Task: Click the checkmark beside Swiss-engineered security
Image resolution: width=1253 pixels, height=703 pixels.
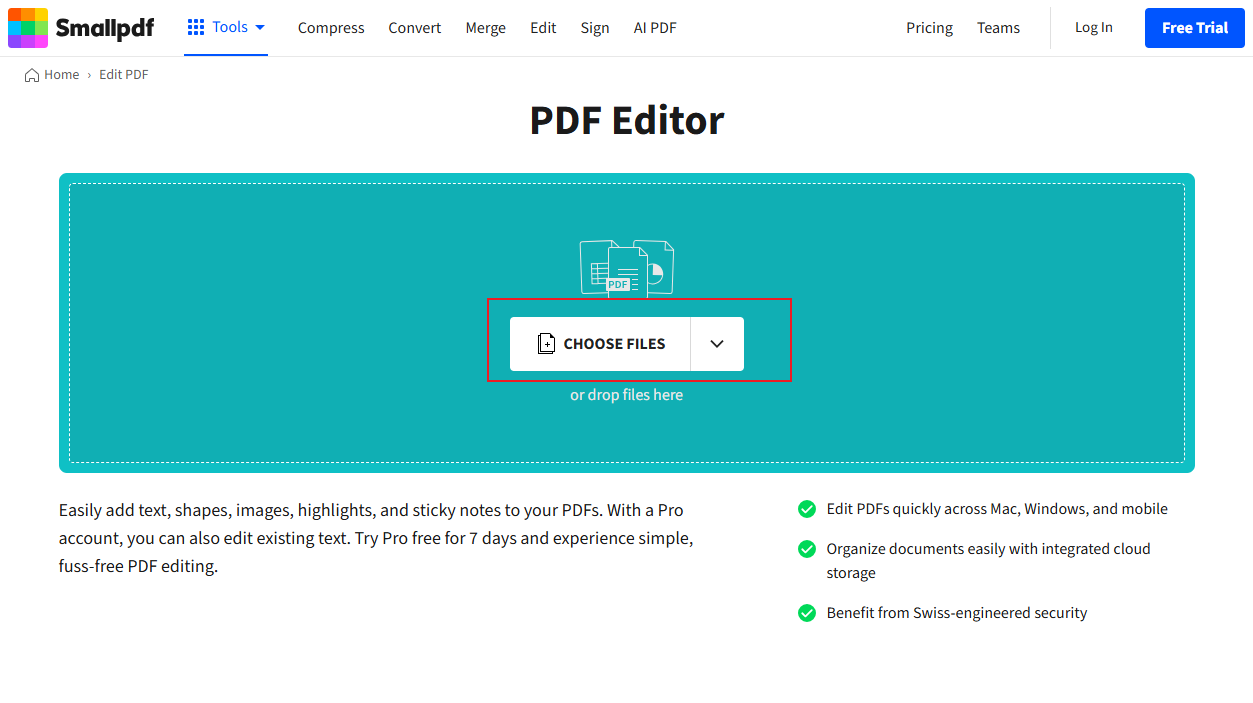Action: [x=807, y=613]
